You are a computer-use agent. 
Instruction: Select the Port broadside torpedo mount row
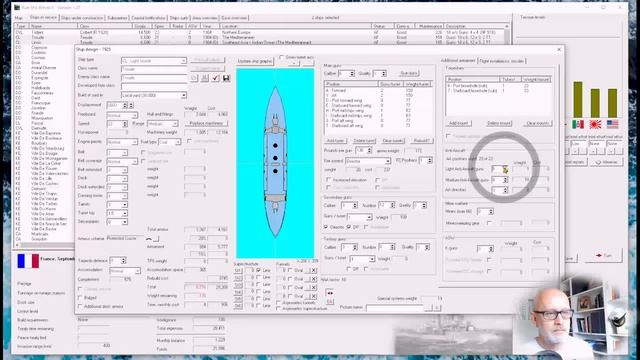pyautogui.click(x=498, y=86)
